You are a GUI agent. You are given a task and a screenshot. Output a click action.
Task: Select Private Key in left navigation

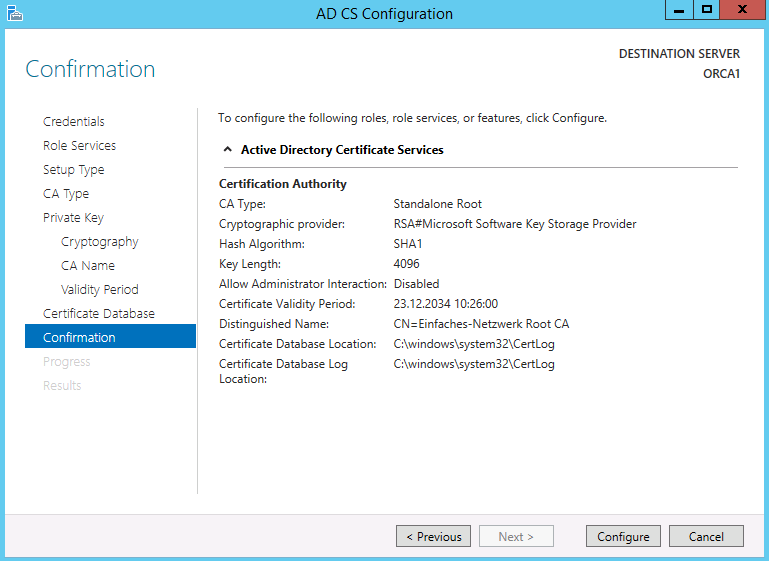click(73, 217)
